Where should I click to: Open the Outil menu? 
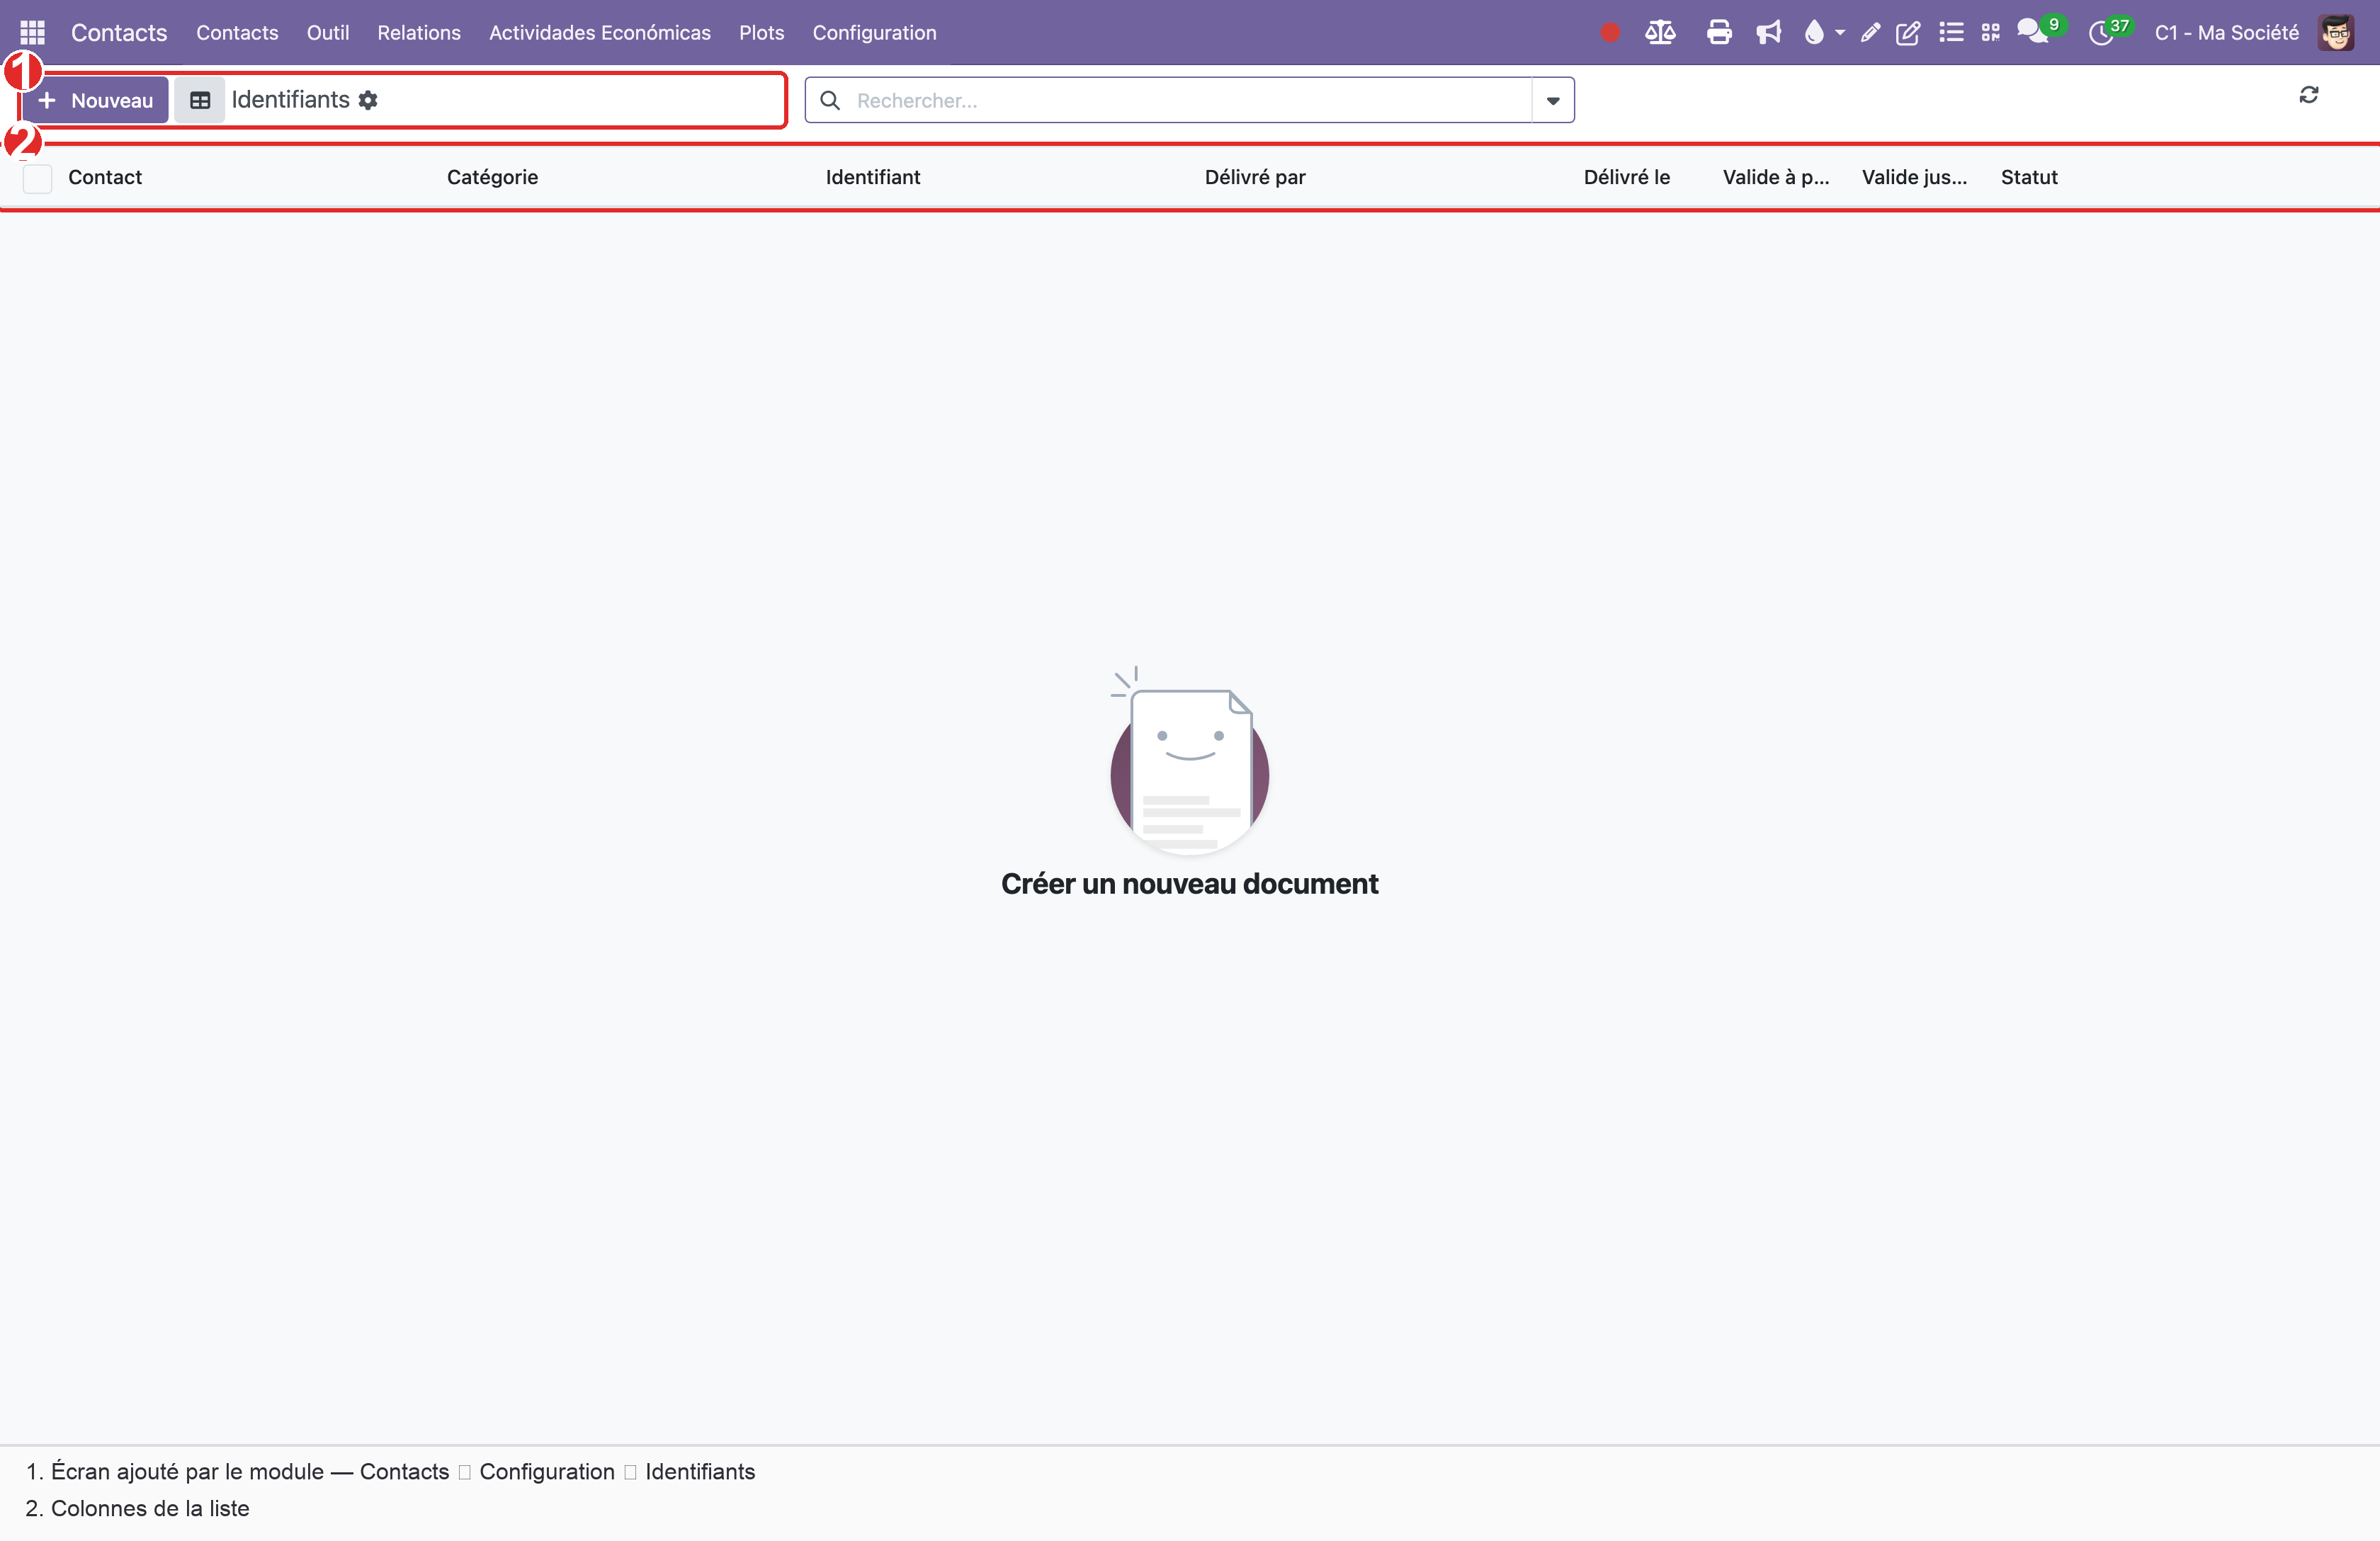tap(328, 32)
